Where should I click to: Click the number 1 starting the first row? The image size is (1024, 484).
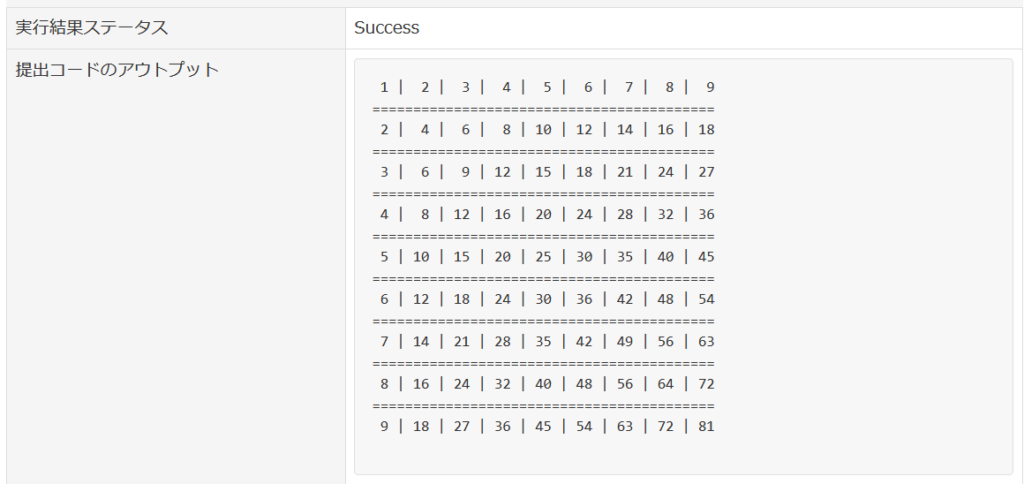tap(384, 87)
